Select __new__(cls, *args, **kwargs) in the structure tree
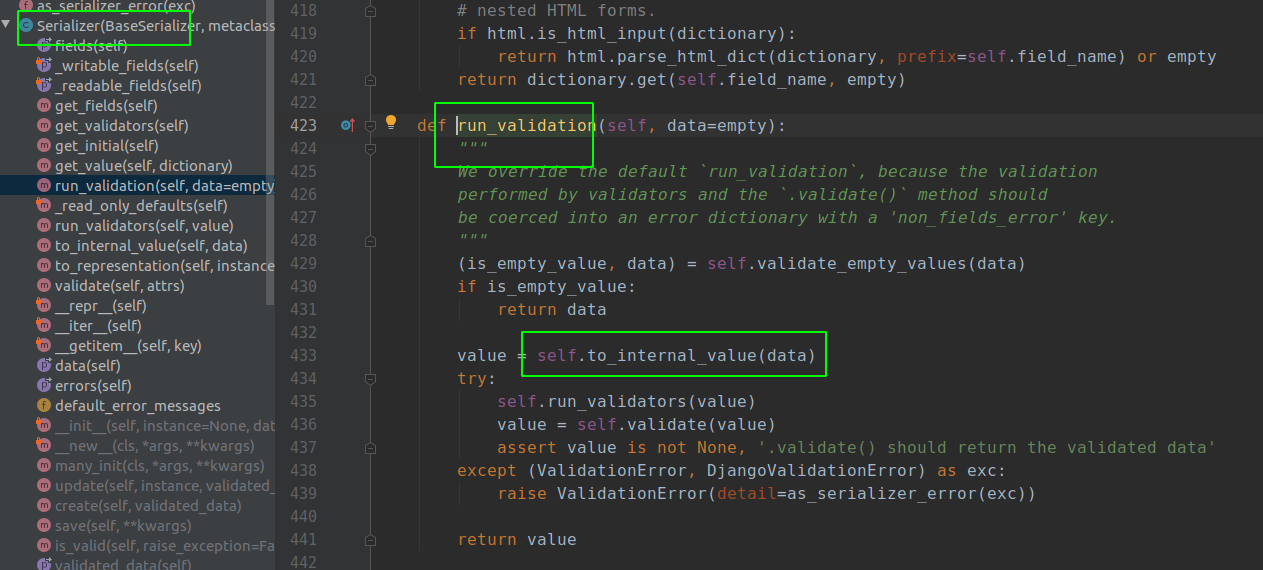Screen dimensions: 1263x570 (x=155, y=446)
